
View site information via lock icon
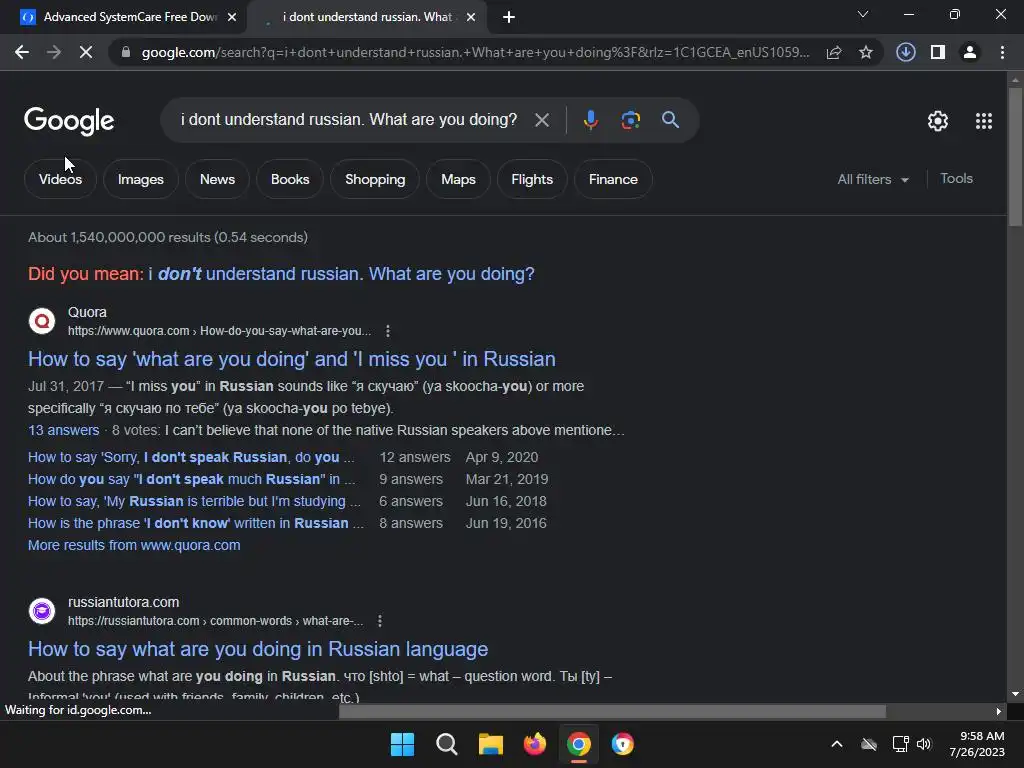126,52
